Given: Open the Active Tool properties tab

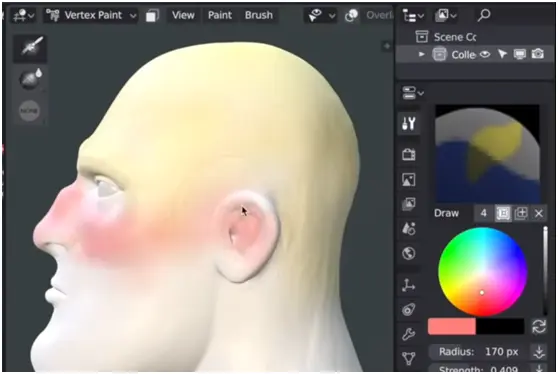Looking at the screenshot, I should [x=409, y=123].
